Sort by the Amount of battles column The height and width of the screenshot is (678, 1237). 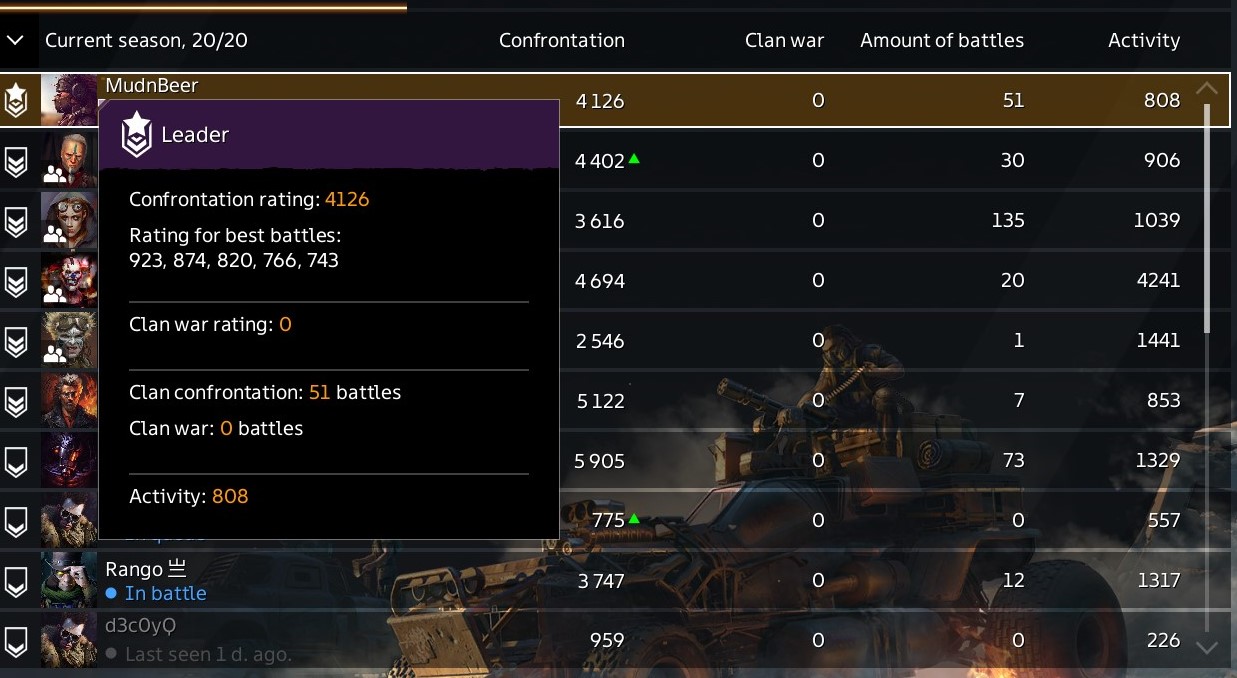(941, 40)
